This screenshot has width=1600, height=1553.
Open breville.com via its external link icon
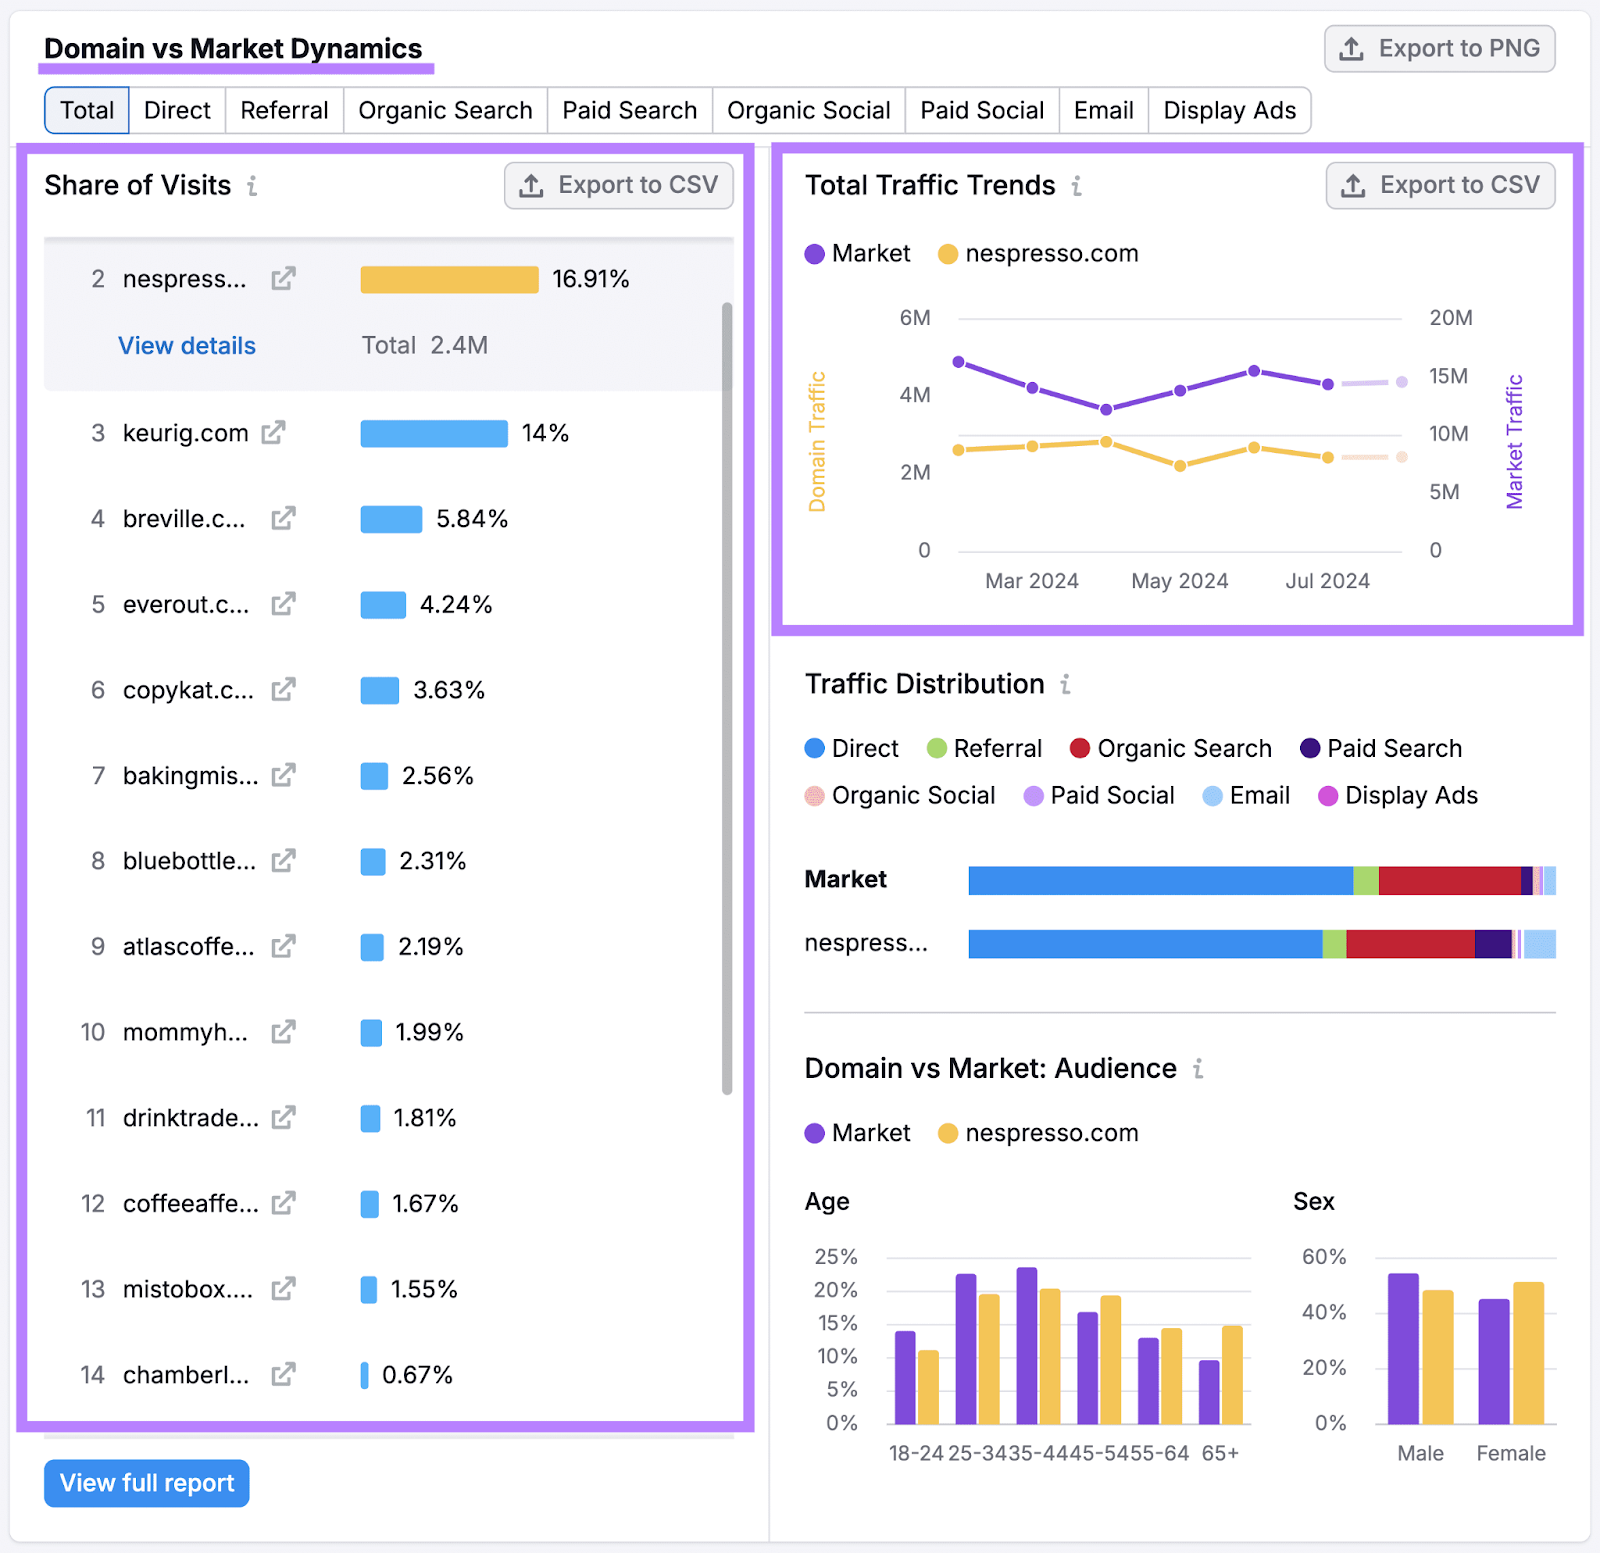coord(283,518)
